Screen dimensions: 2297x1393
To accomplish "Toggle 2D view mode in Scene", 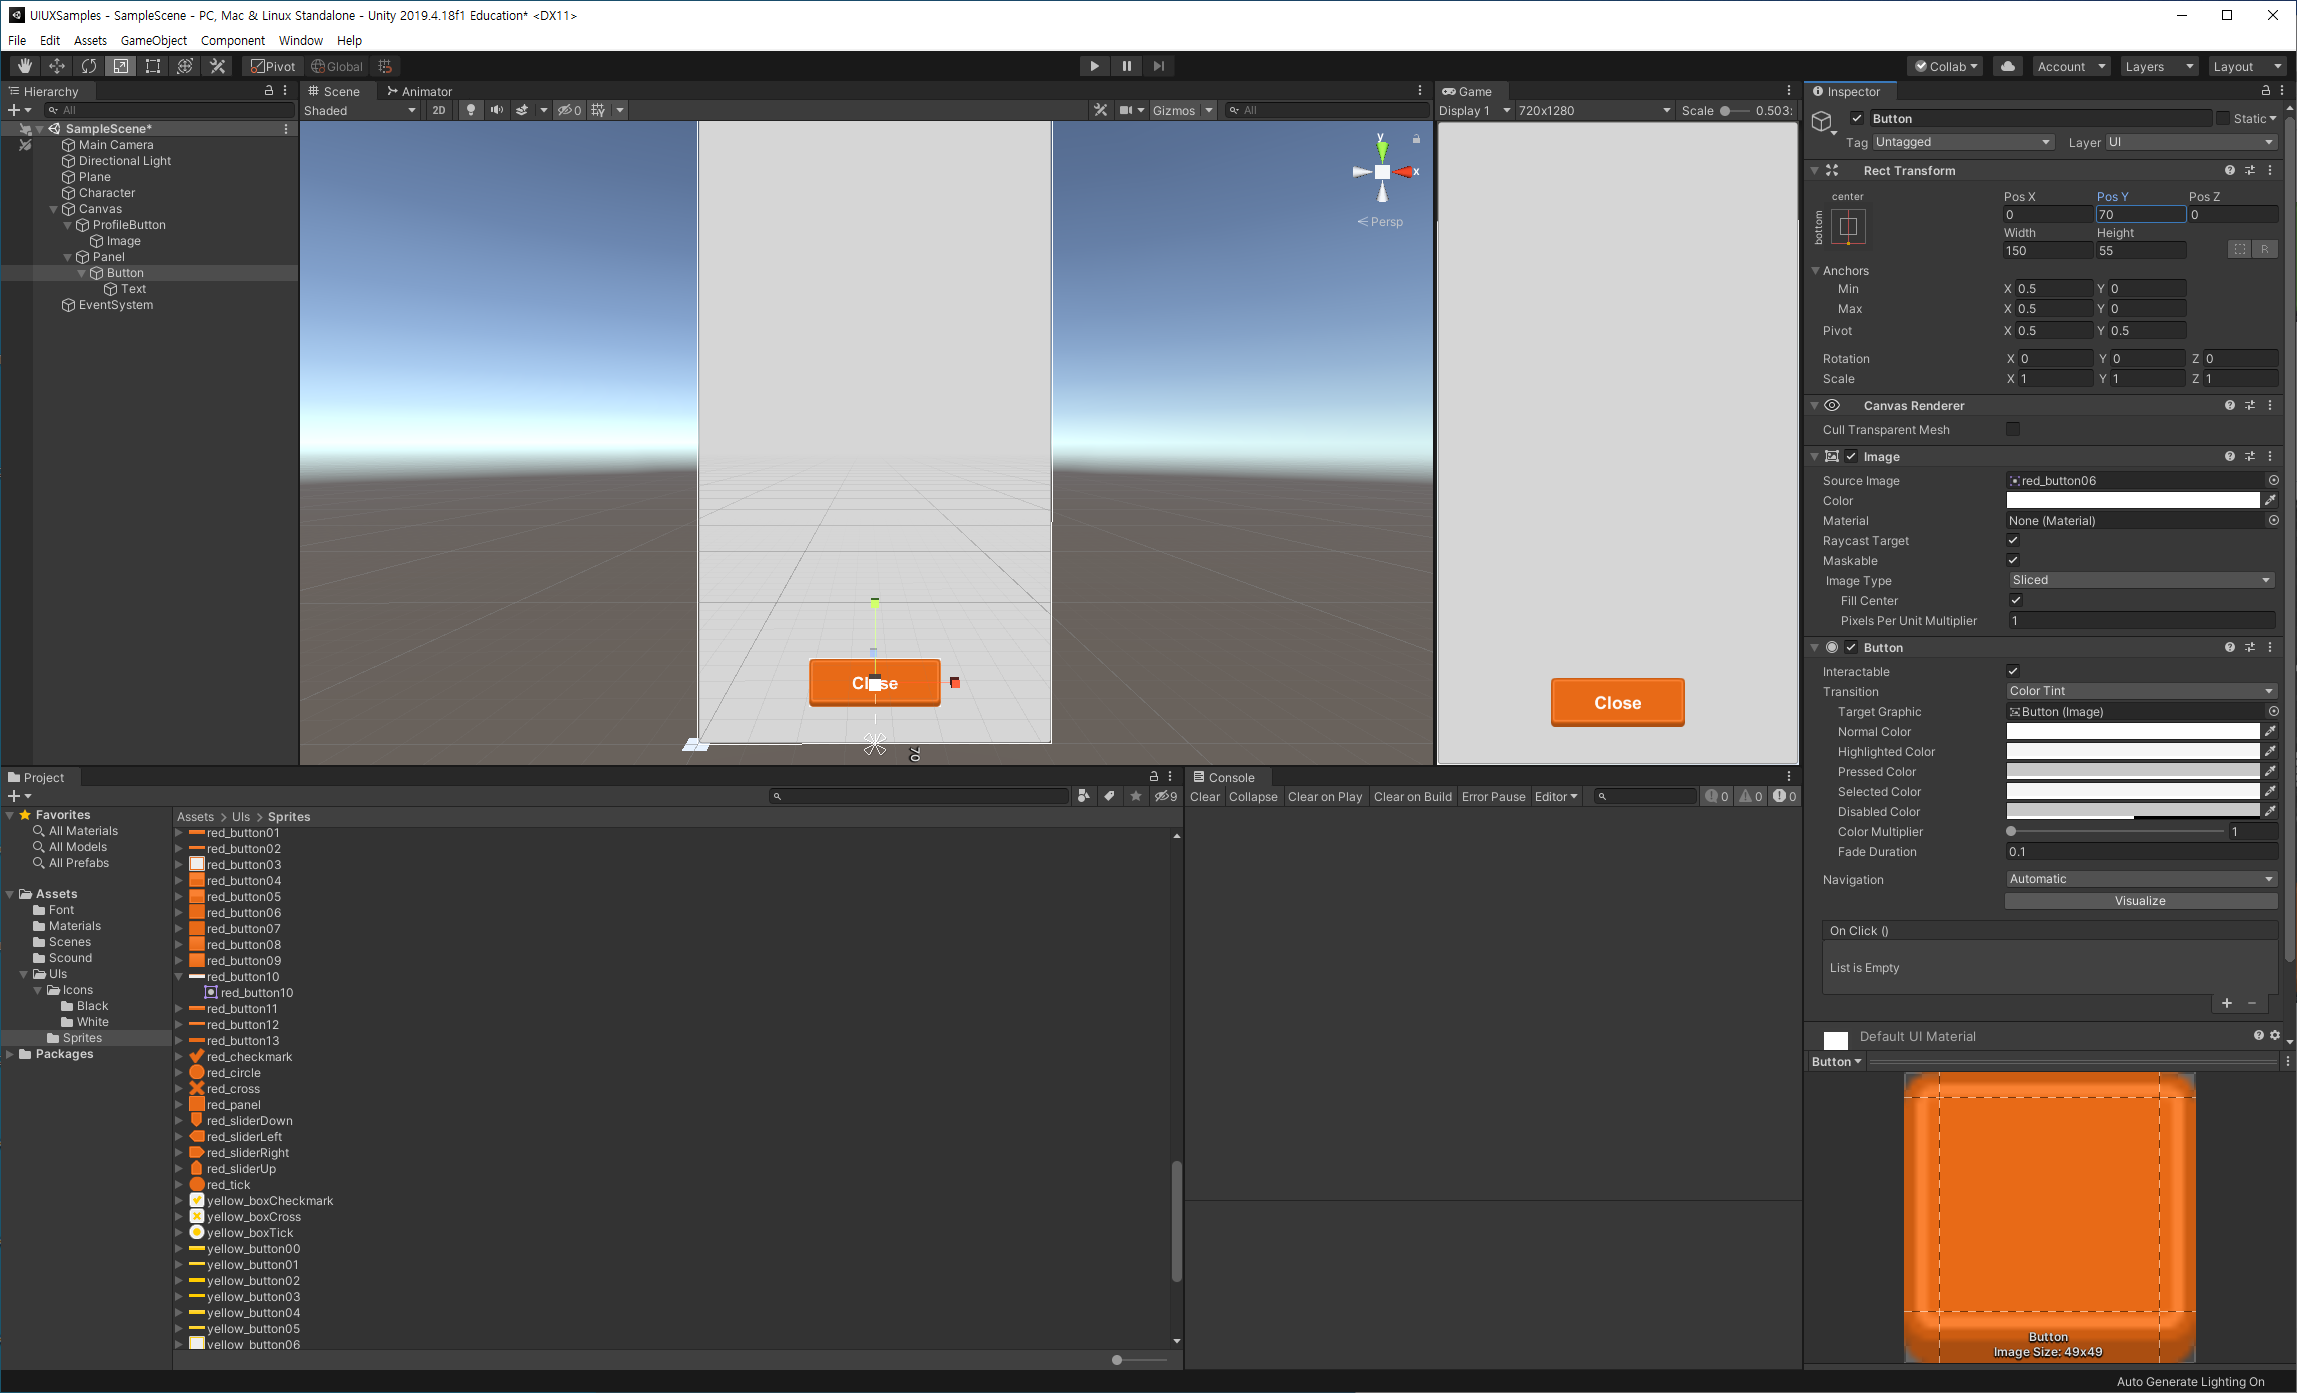I will [x=439, y=110].
